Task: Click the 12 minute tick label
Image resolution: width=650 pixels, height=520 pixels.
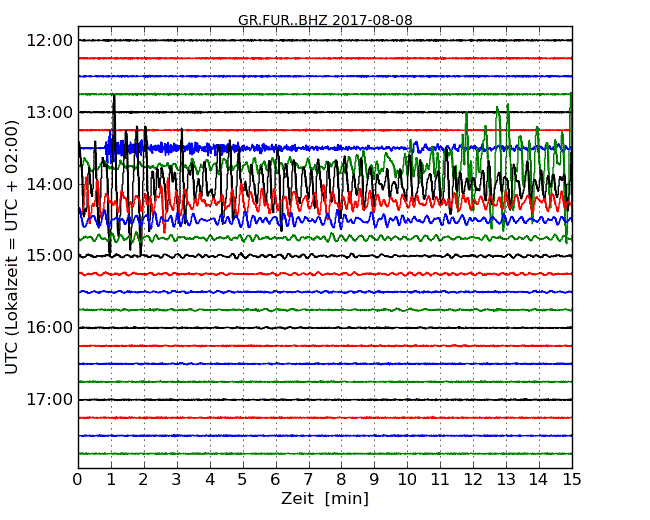Action: (x=473, y=479)
